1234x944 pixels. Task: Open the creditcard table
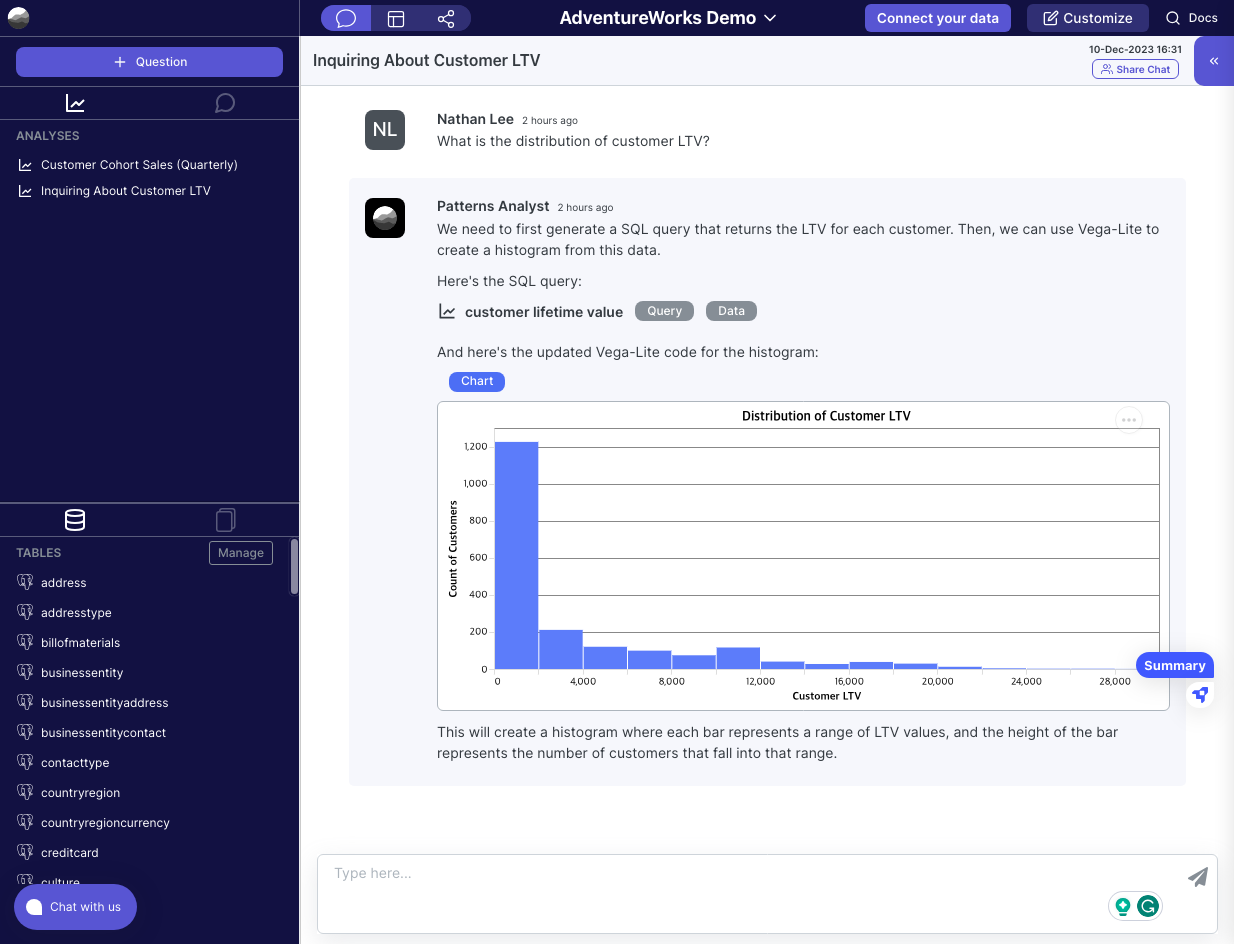(70, 853)
